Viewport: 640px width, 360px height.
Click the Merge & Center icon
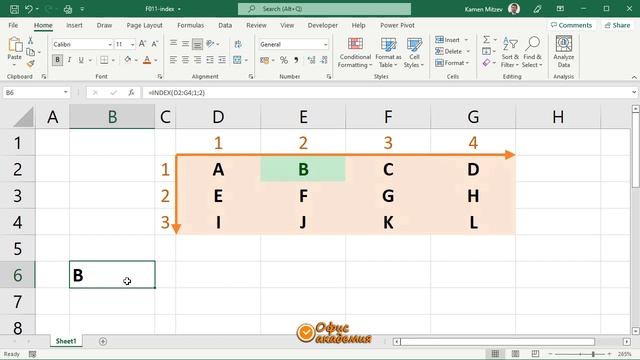click(237, 60)
